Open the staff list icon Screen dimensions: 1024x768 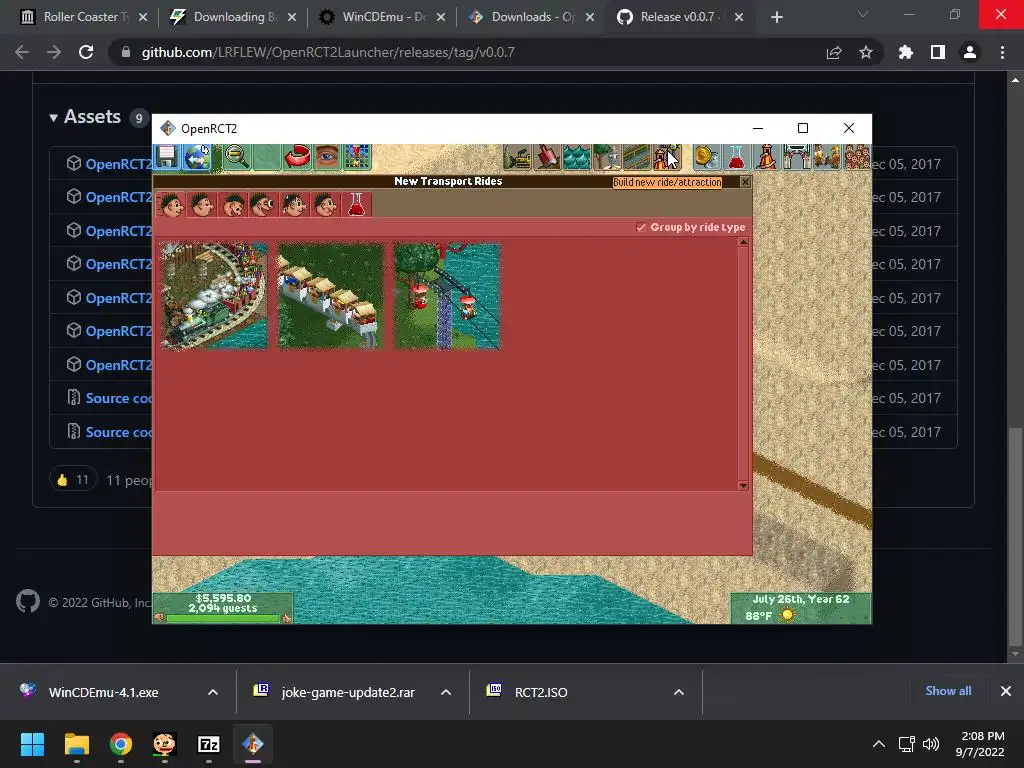point(827,157)
